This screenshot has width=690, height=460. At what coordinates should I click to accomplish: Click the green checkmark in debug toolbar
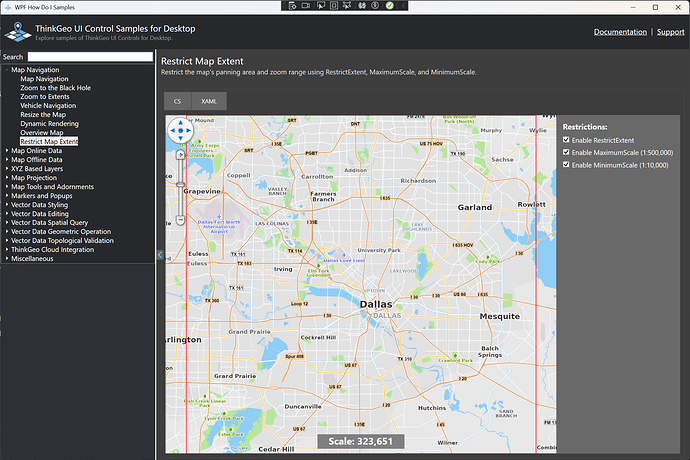[x=389, y=6]
